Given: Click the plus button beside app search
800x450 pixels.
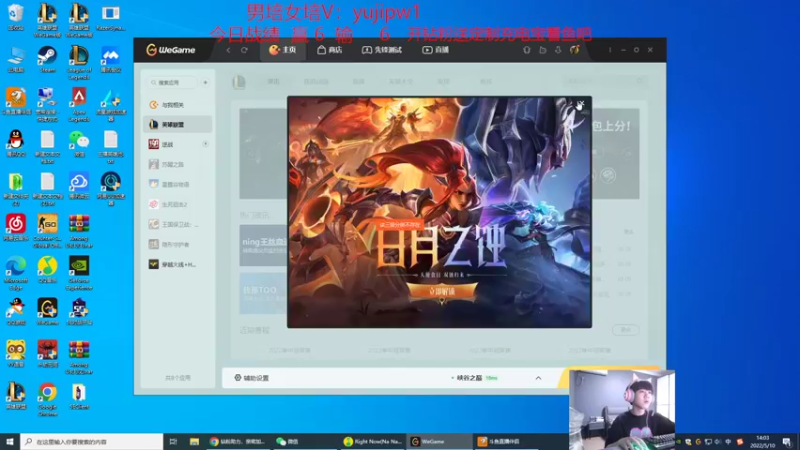Looking at the screenshot, I should coord(205,82).
